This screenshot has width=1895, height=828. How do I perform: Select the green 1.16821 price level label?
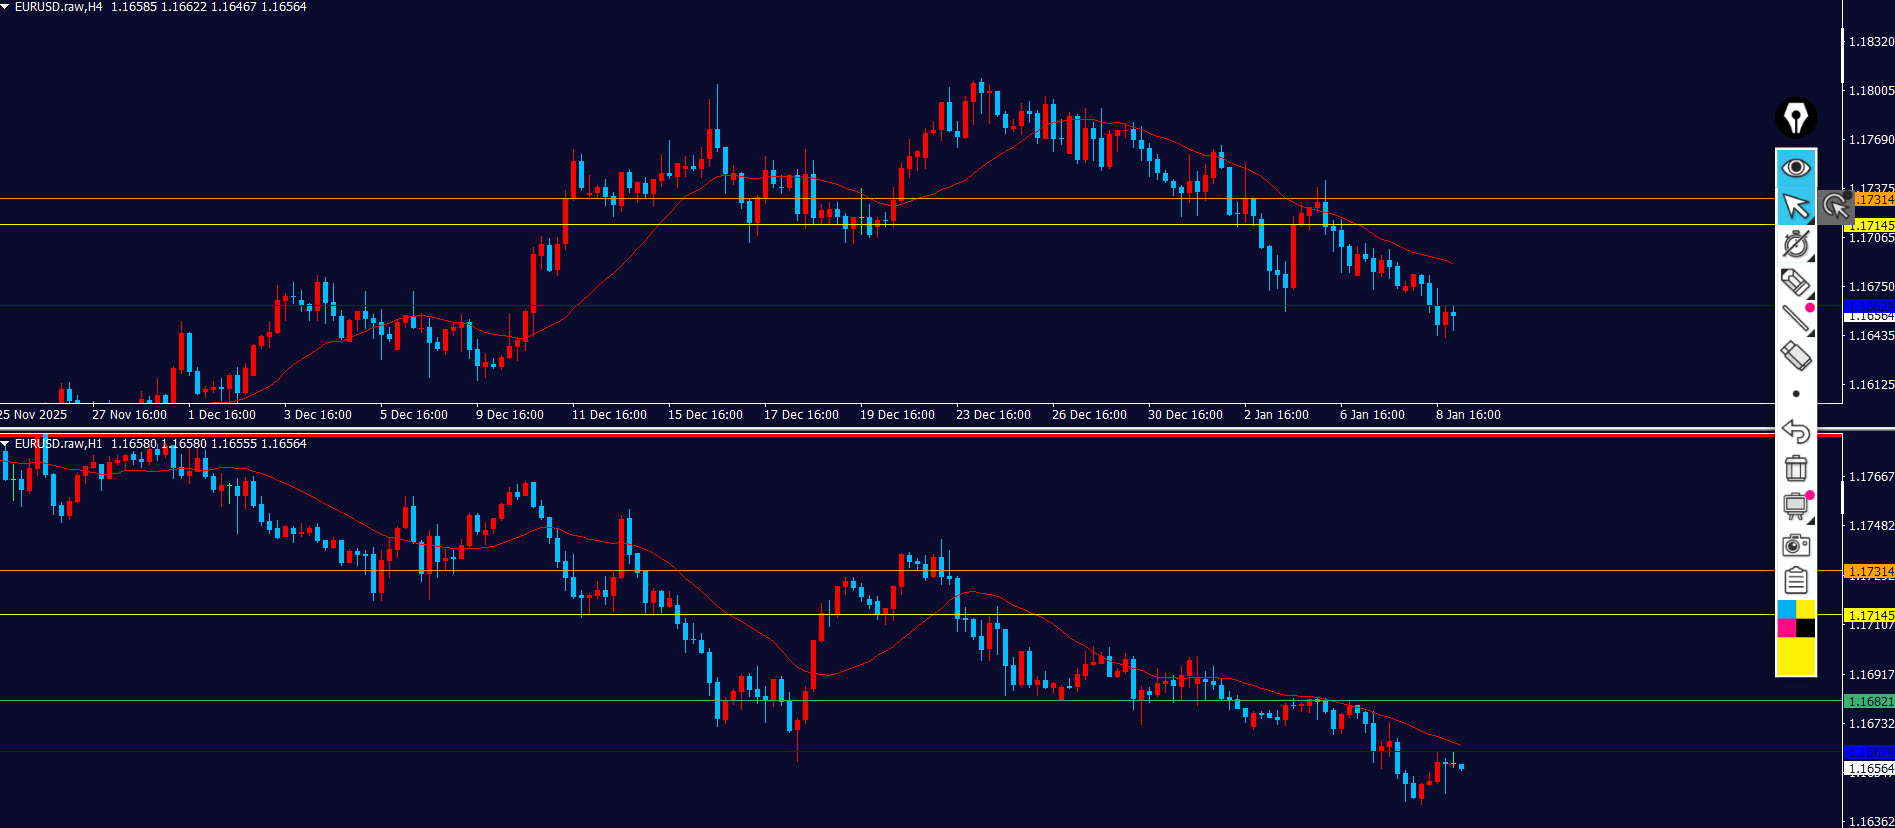[1868, 701]
